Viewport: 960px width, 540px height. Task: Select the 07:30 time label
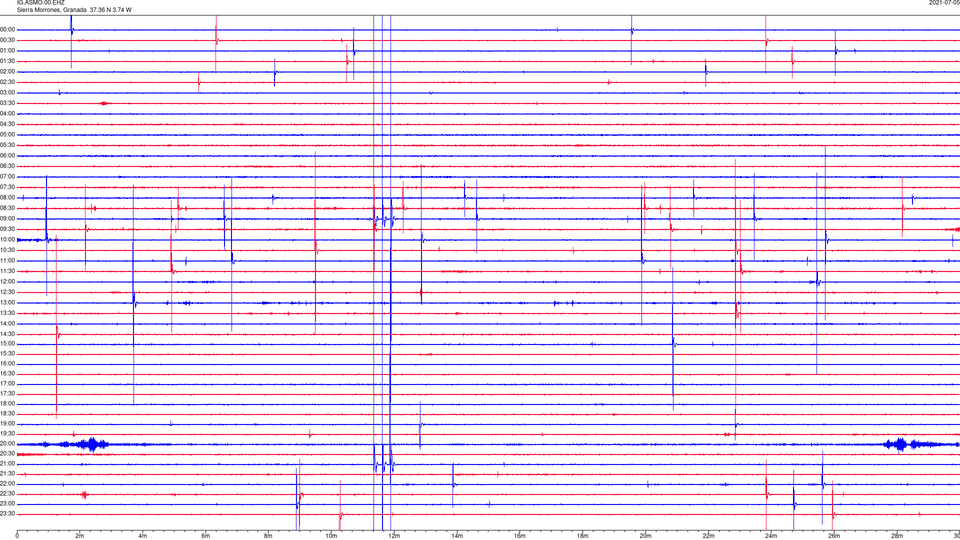tap(8, 187)
